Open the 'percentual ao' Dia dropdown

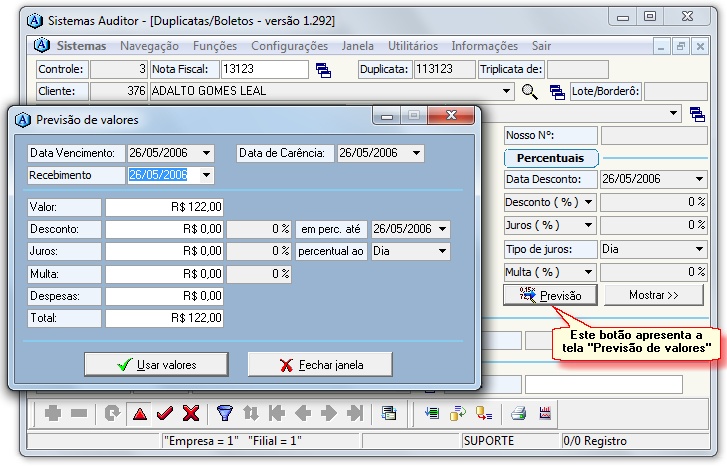click(442, 251)
